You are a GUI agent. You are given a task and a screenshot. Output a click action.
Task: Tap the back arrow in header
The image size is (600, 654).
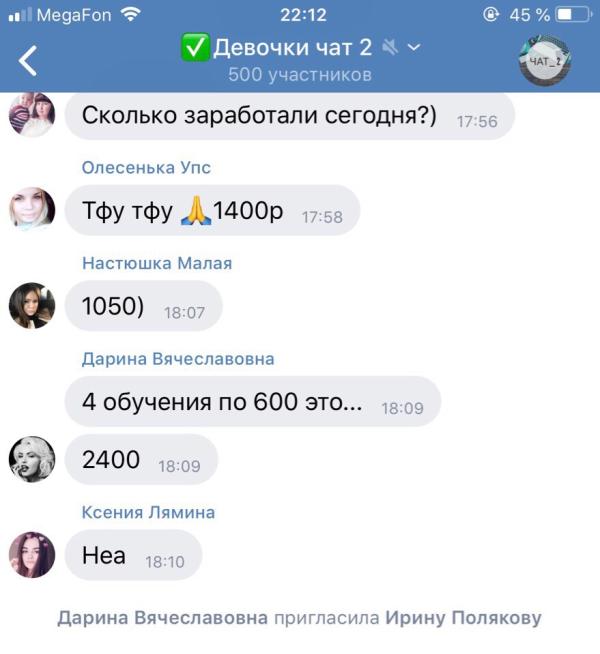28,61
